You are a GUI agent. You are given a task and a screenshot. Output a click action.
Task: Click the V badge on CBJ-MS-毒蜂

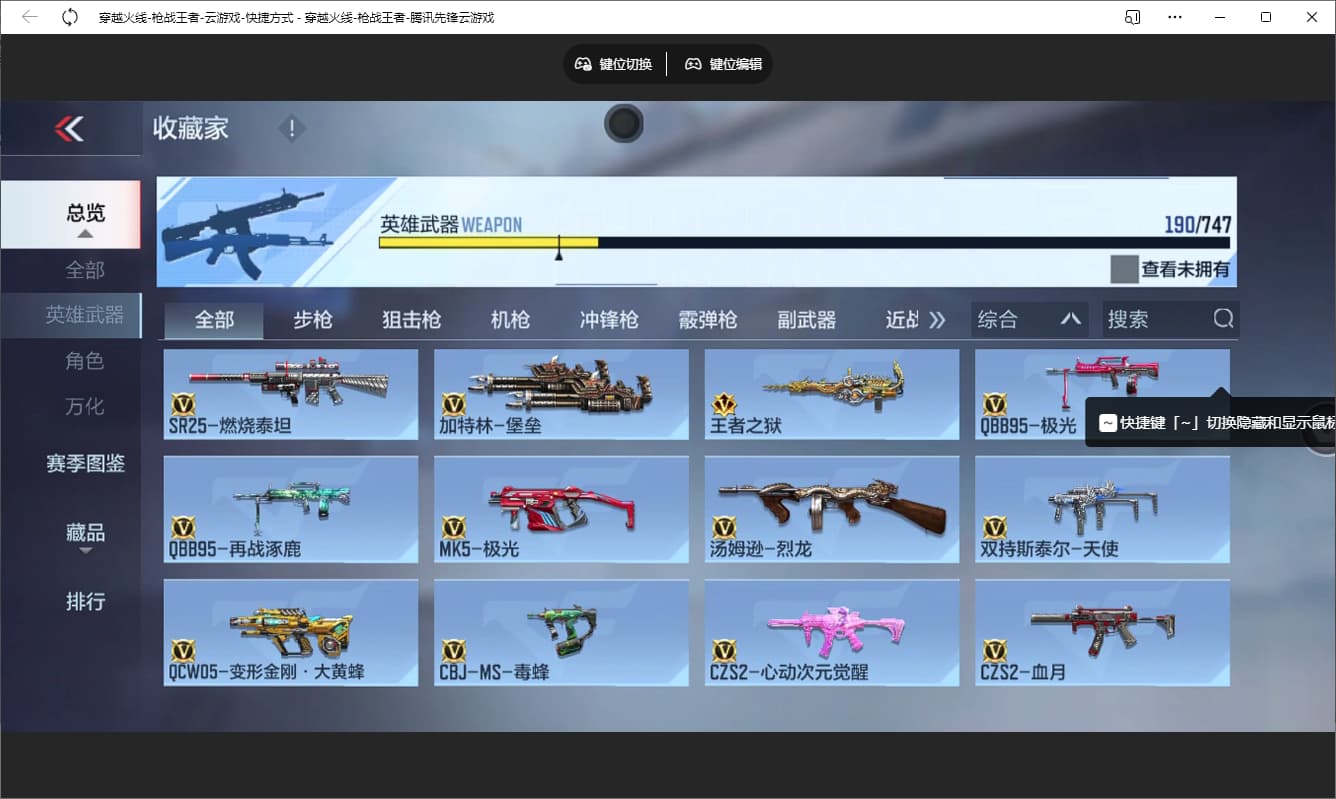click(454, 651)
